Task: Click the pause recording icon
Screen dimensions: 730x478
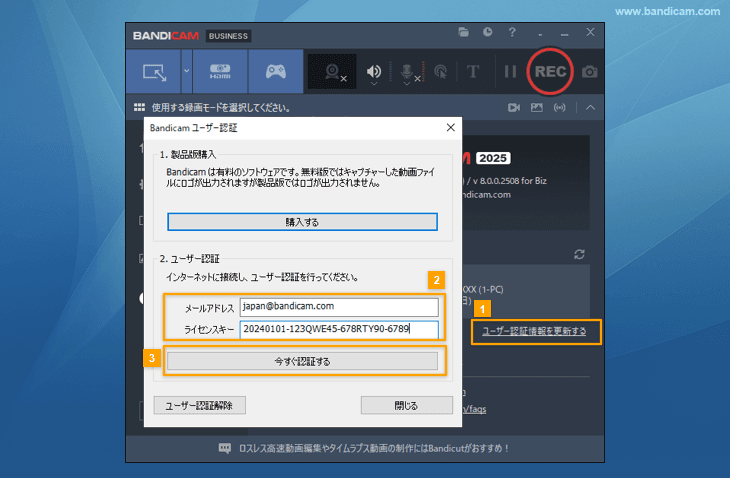Action: 510,72
